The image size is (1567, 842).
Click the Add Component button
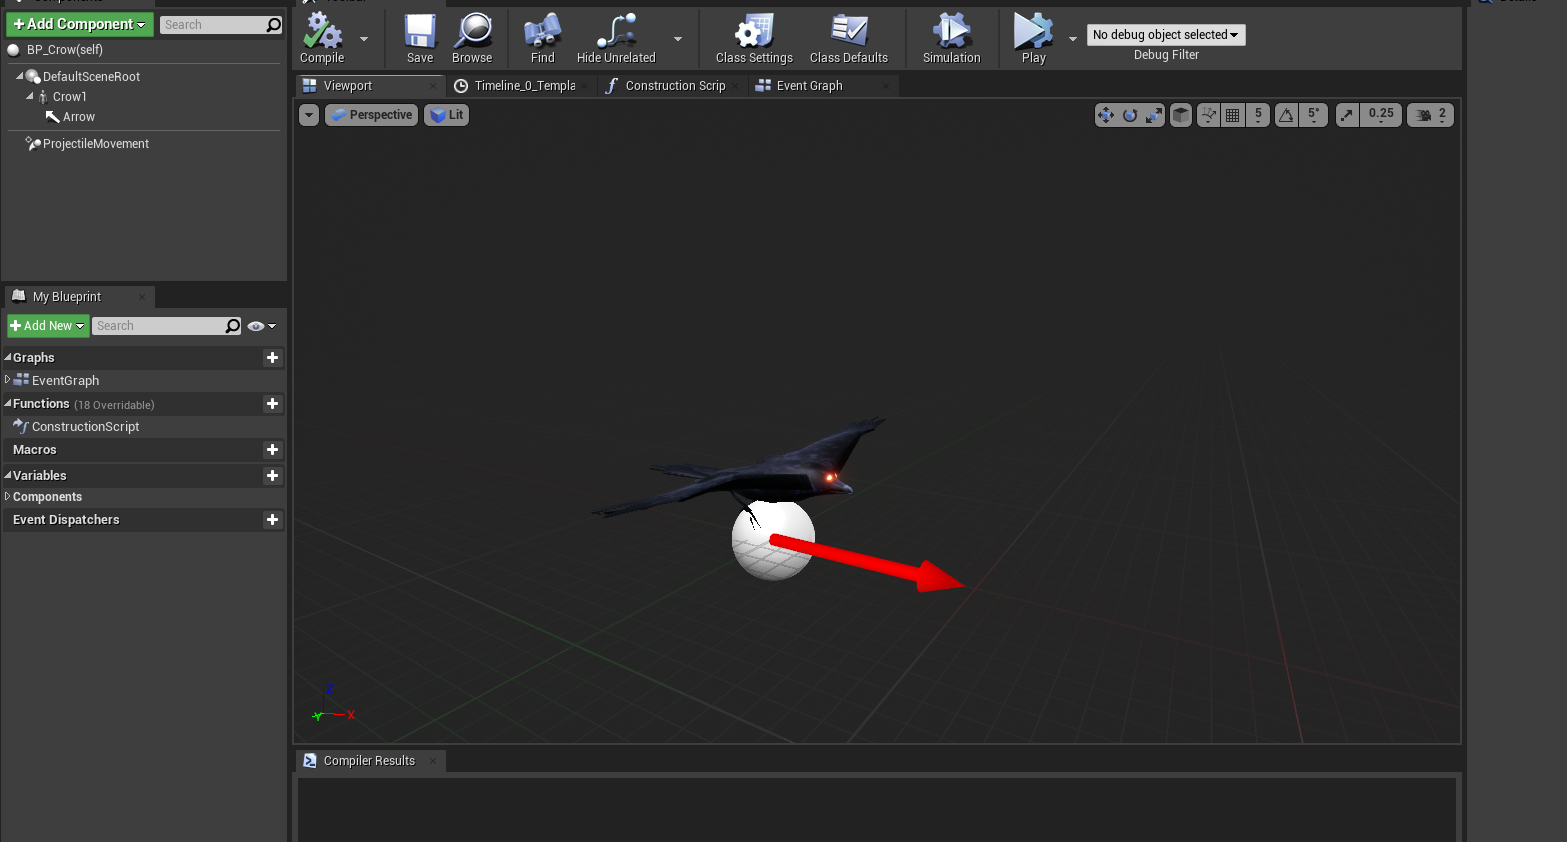point(80,24)
